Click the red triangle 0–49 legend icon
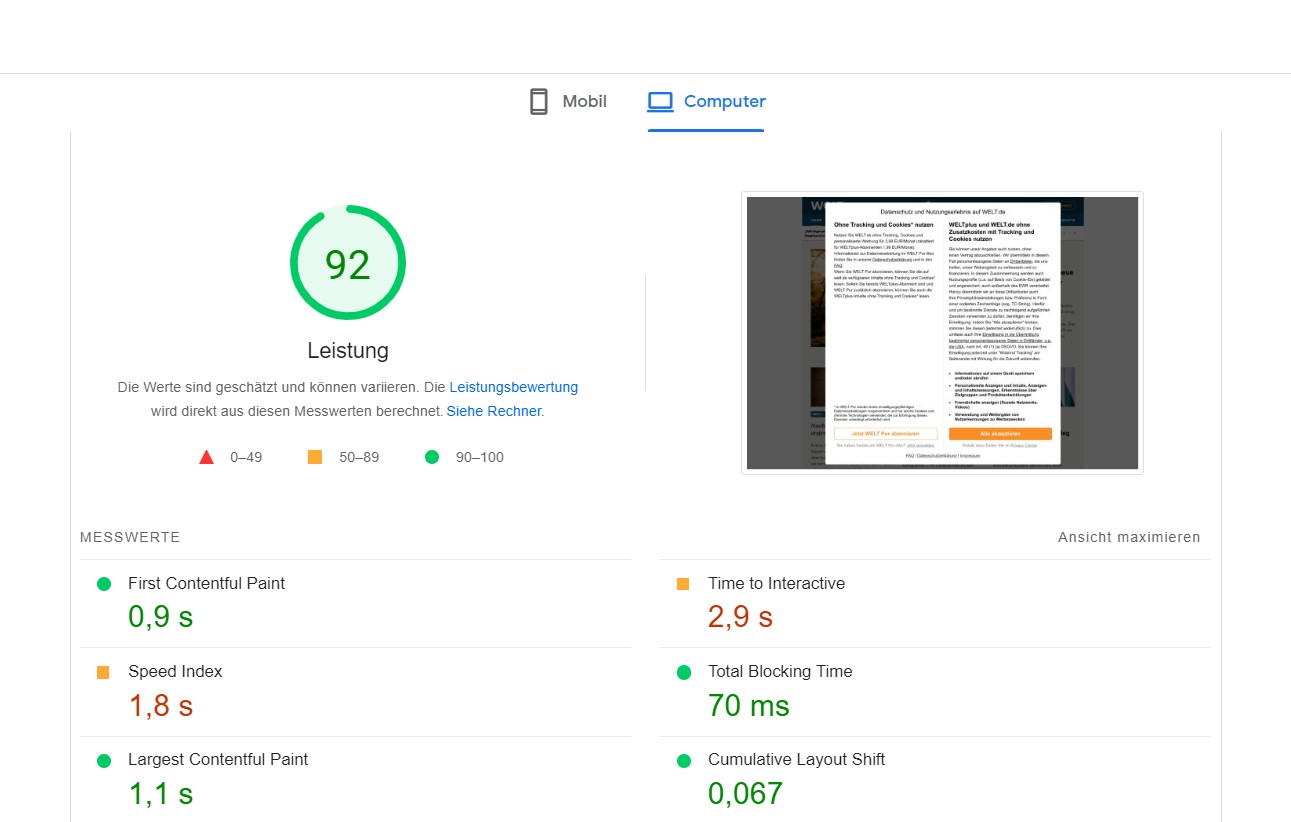 click(x=207, y=457)
